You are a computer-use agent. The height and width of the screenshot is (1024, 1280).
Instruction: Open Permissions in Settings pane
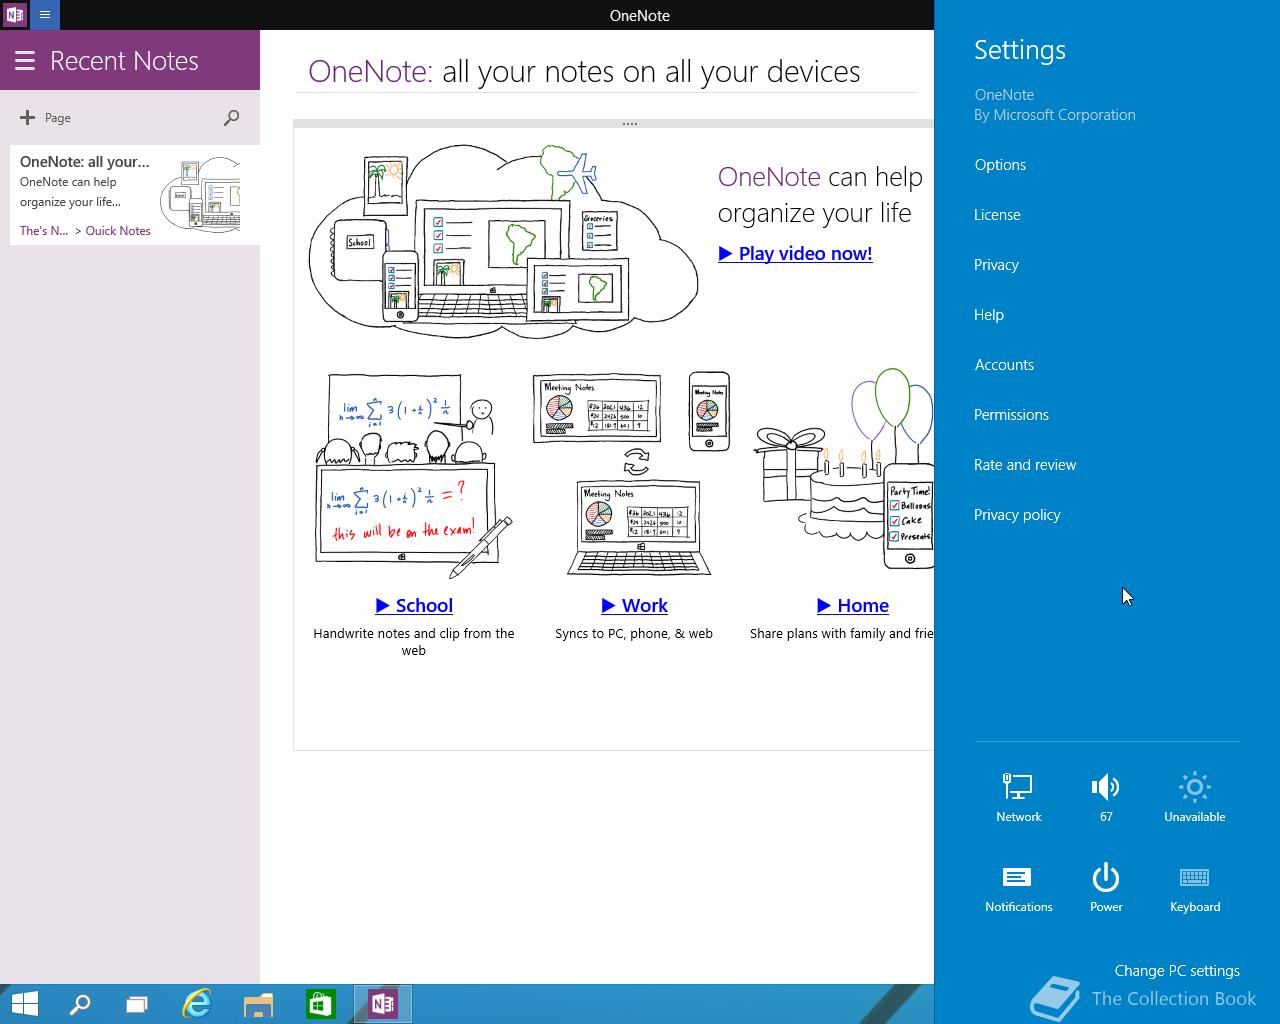[x=1011, y=415]
